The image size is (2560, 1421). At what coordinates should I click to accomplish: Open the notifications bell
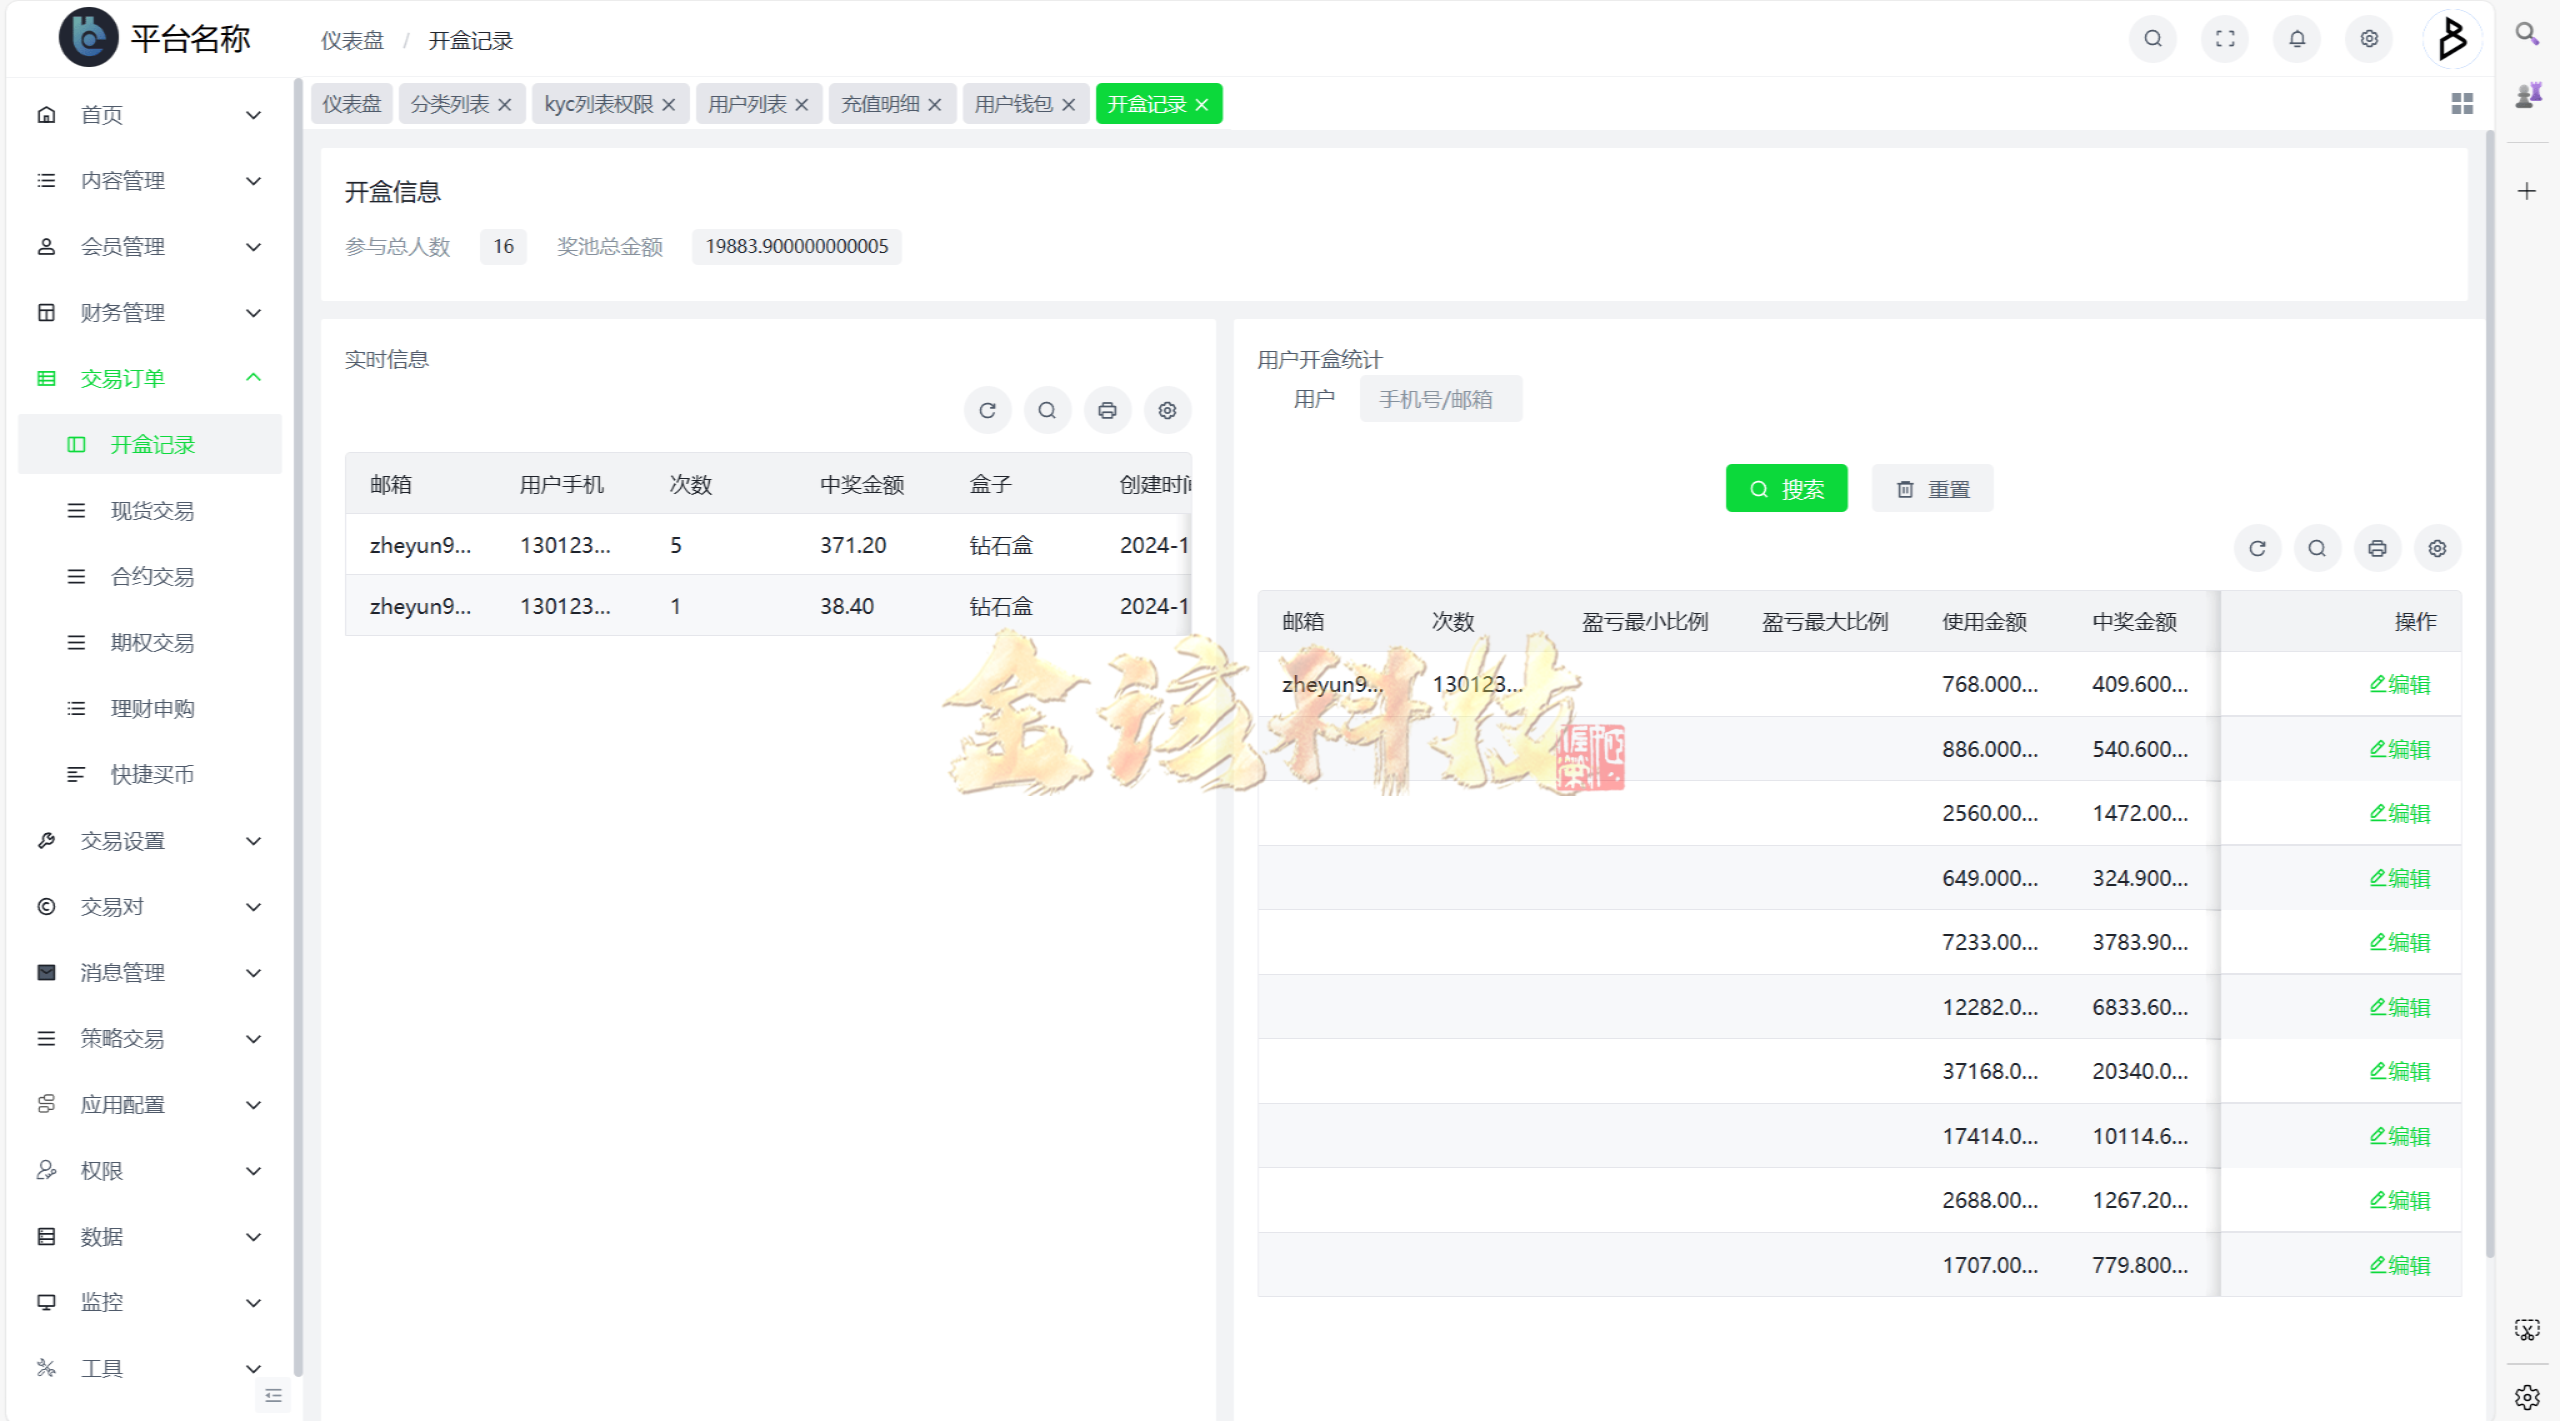pyautogui.click(x=2296, y=39)
